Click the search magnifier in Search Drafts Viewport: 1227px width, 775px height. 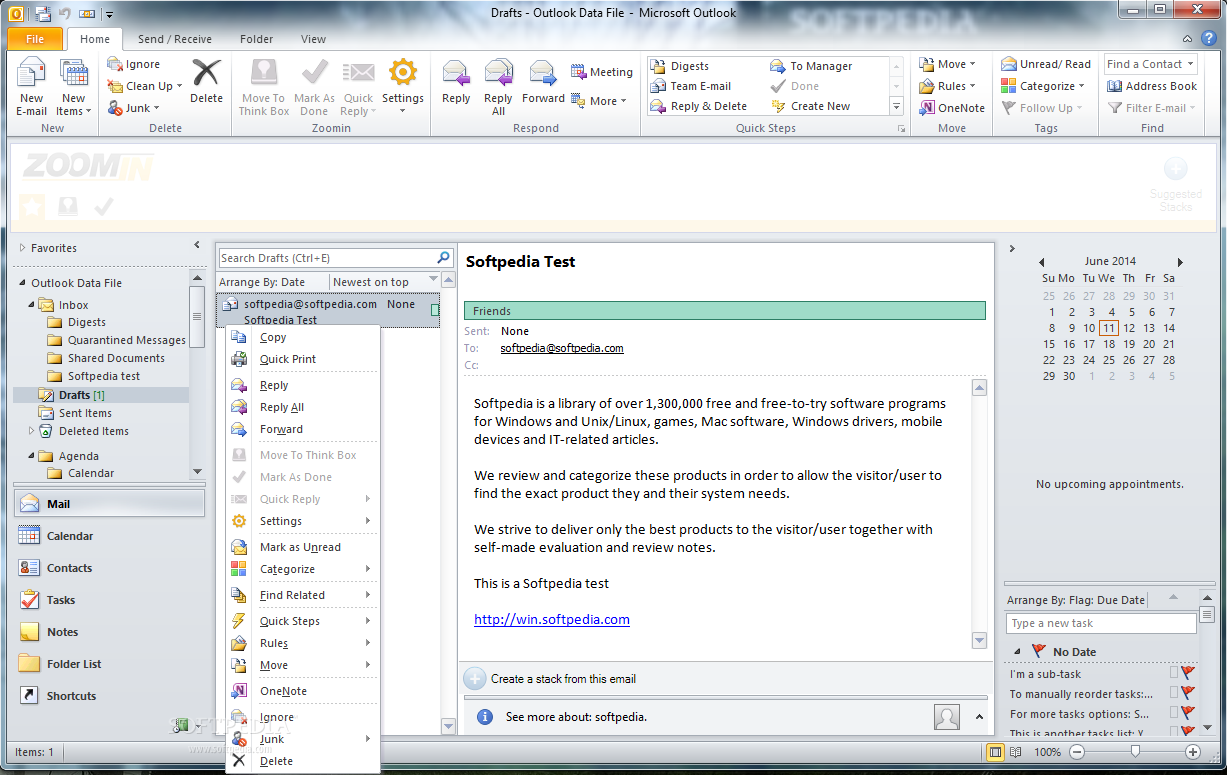(x=444, y=257)
